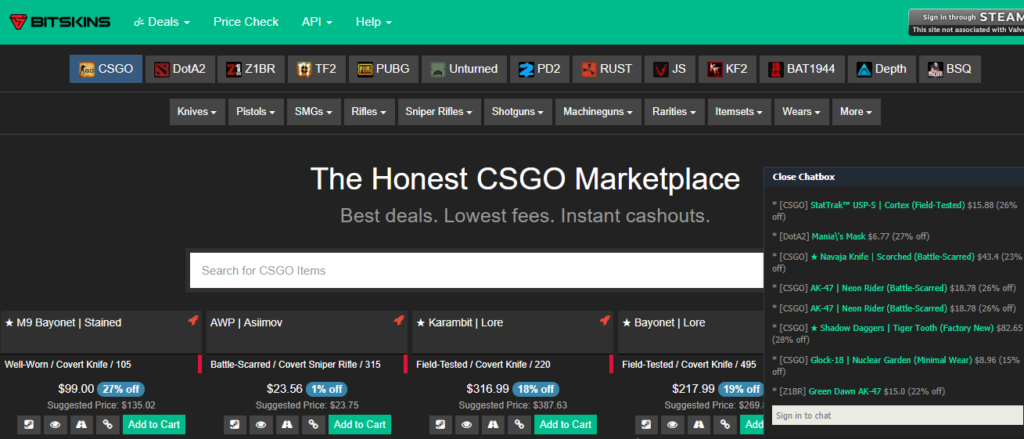
Task: Expand the Knives category dropdown
Action: [197, 111]
